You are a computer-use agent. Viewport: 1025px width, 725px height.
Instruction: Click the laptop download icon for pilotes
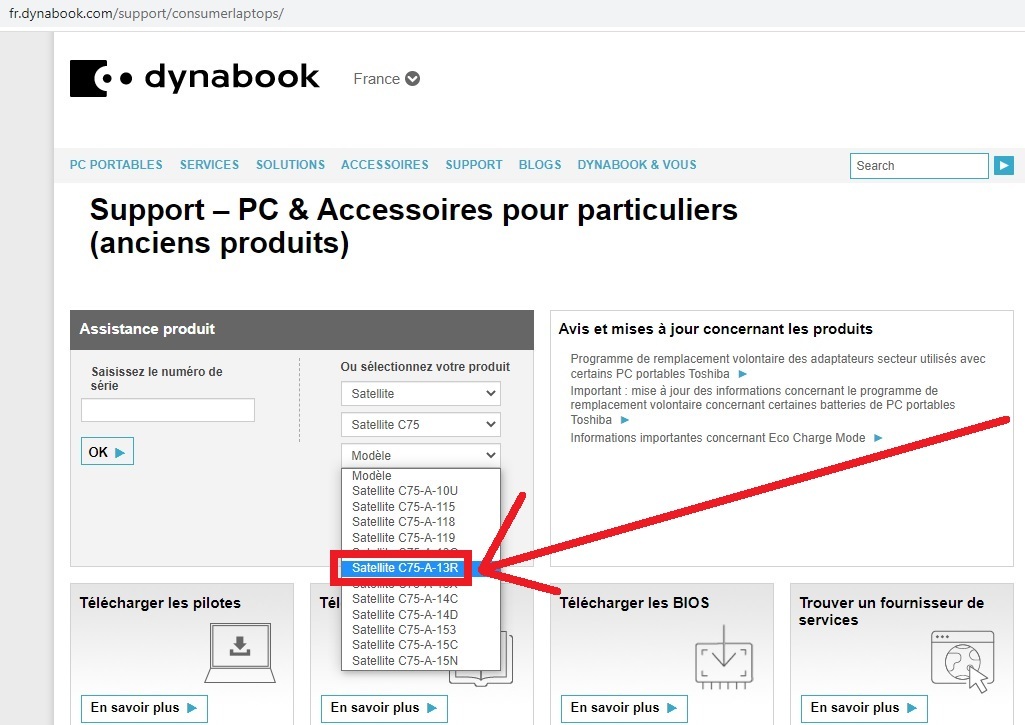(x=240, y=652)
